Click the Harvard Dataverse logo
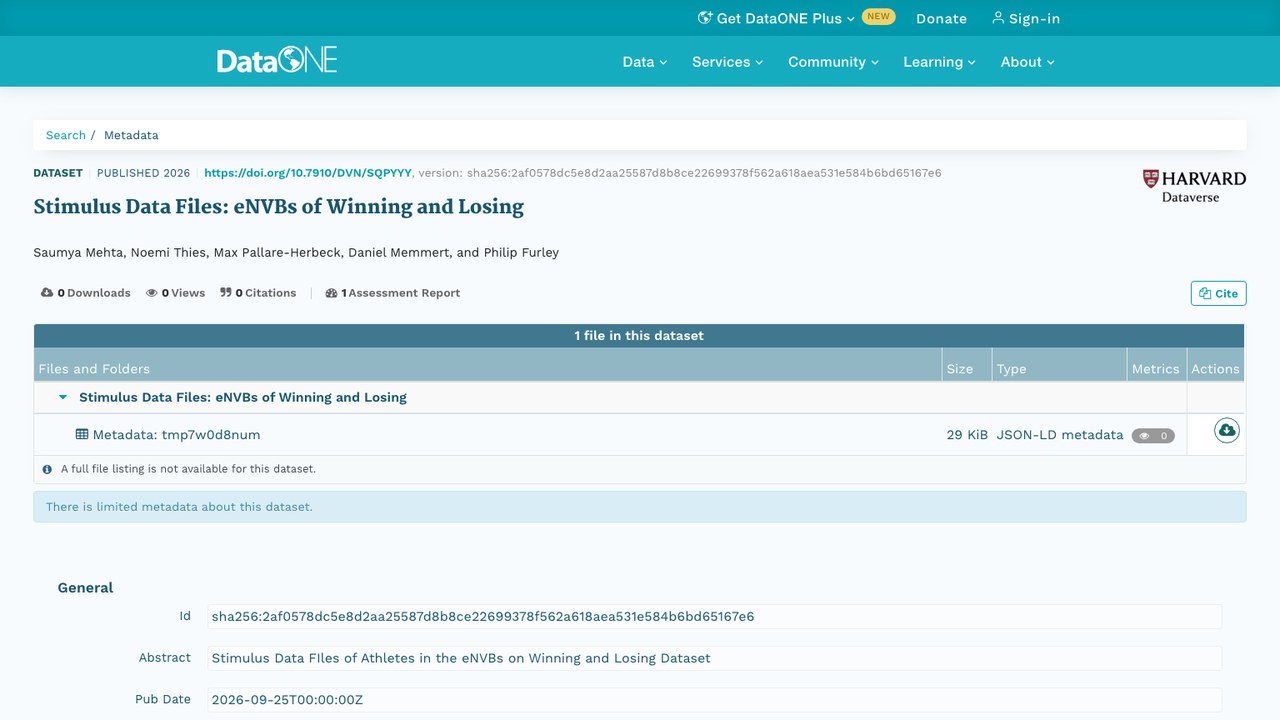This screenshot has width=1280, height=720. (x=1194, y=186)
